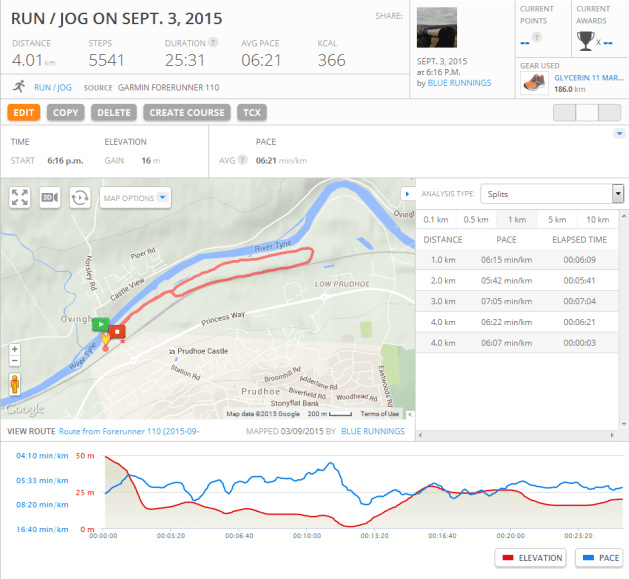Toggle the Pace series in chart legend
Viewport: 630px width, 579px height.
[x=598, y=558]
